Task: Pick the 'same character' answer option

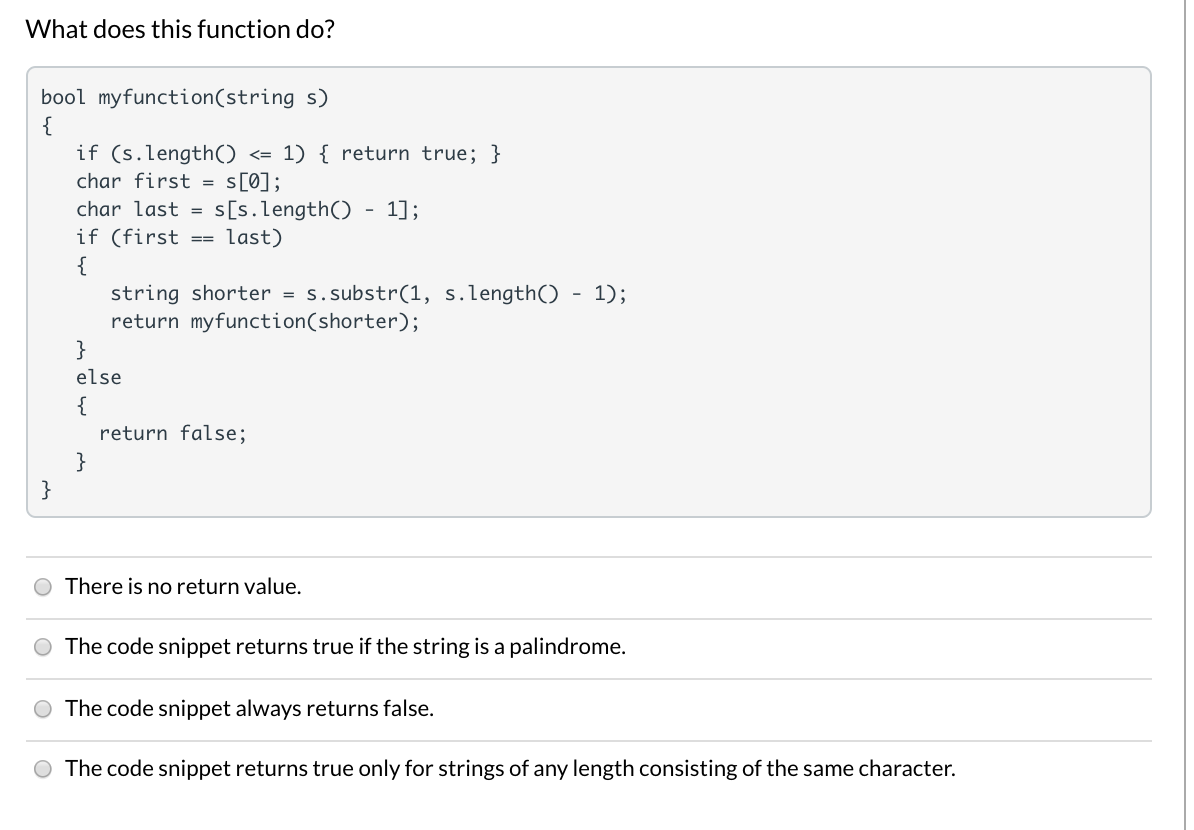Action: 43,768
